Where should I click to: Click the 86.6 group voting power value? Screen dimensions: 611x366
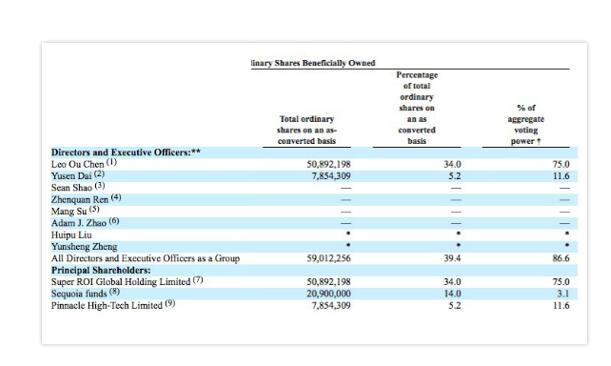pos(561,258)
